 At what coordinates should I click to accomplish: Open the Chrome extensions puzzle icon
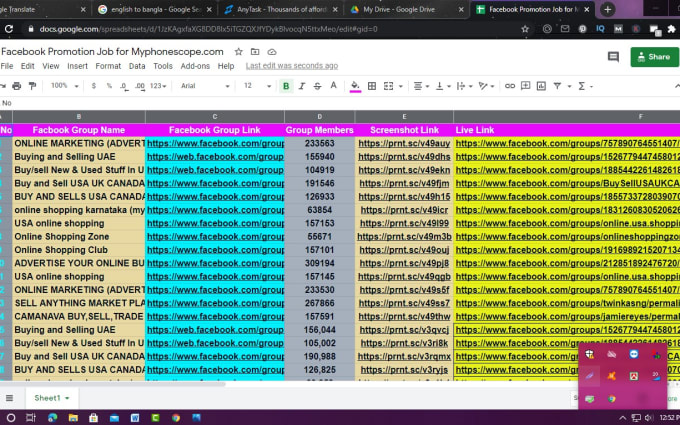point(671,29)
